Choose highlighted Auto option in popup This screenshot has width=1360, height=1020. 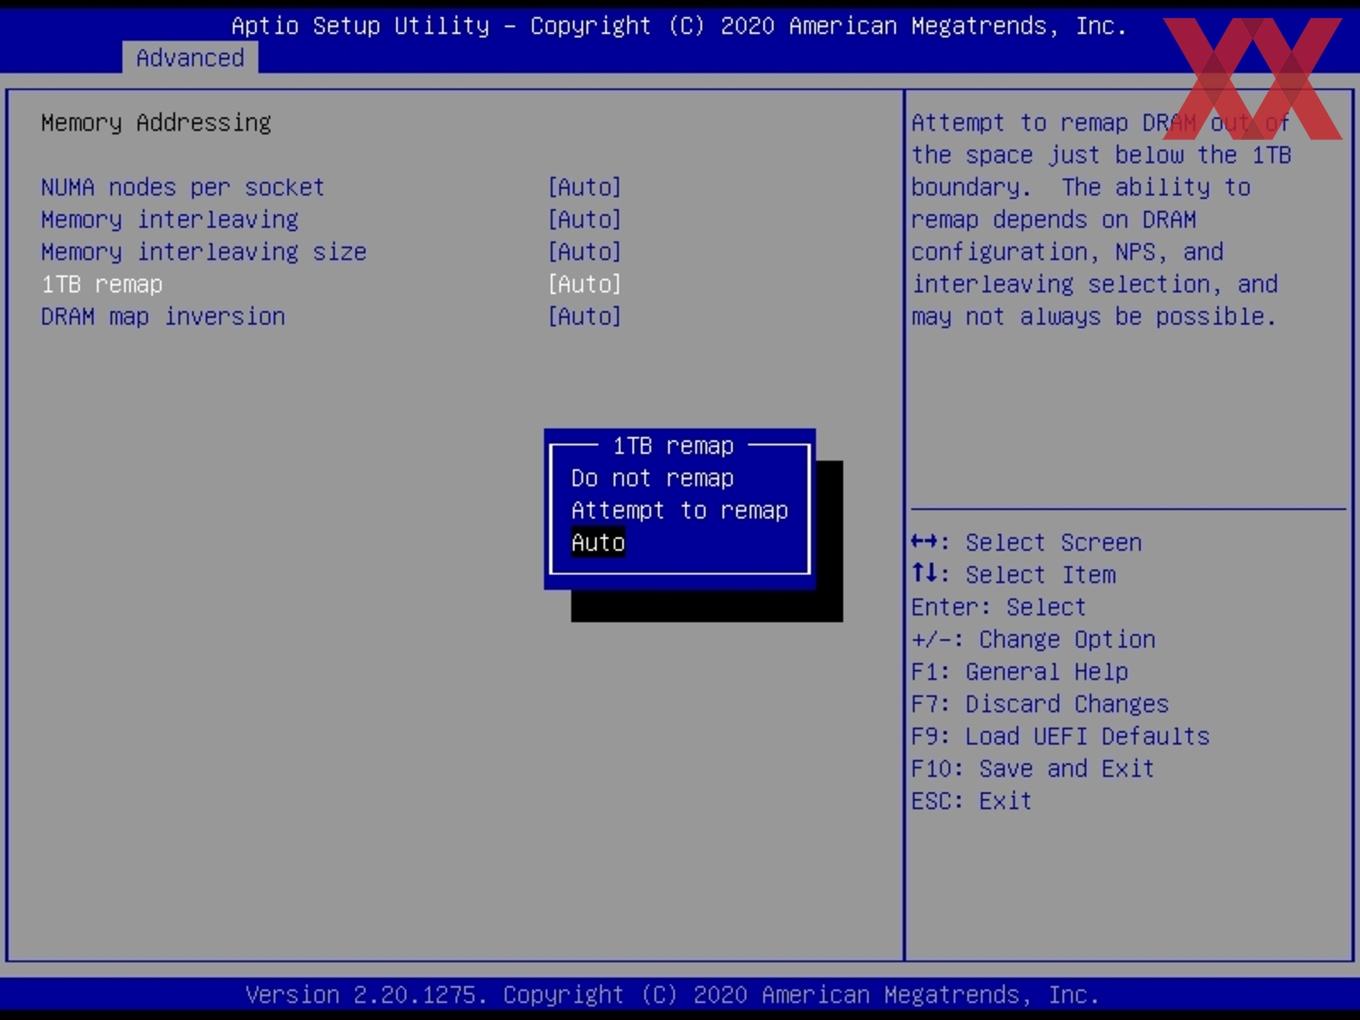[x=598, y=542]
